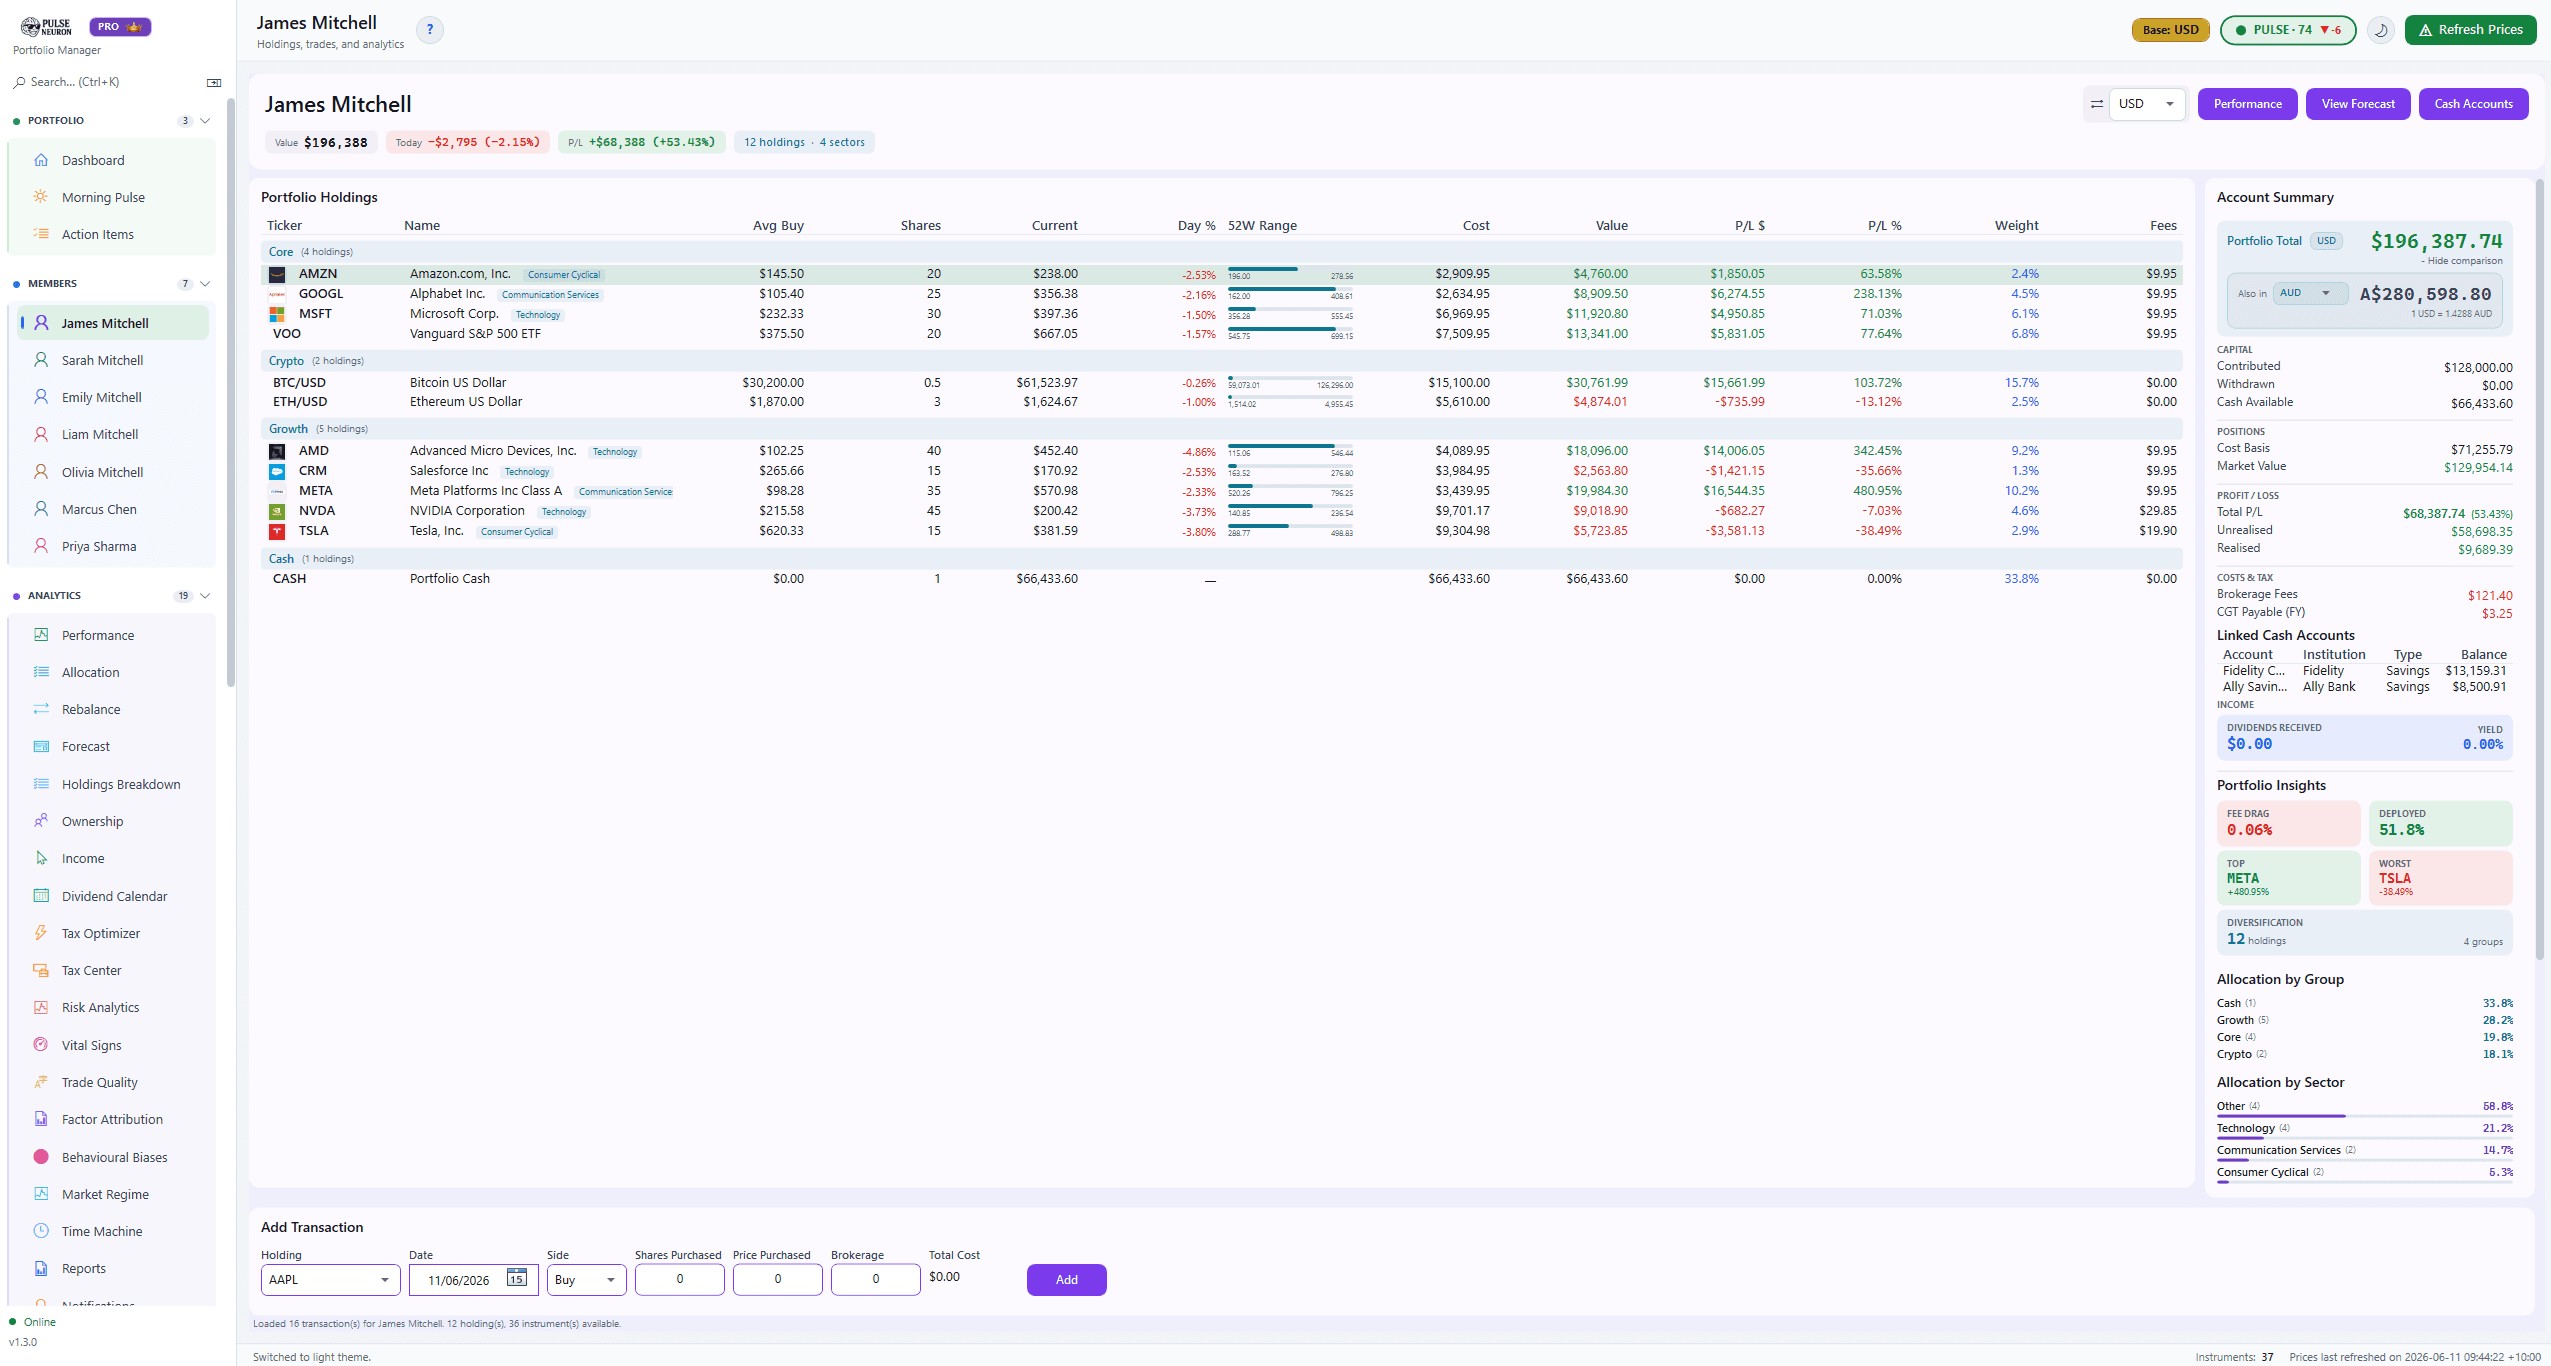Click the Brokerage input field
This screenshot has height=1366, width=2551.
[875, 1280]
